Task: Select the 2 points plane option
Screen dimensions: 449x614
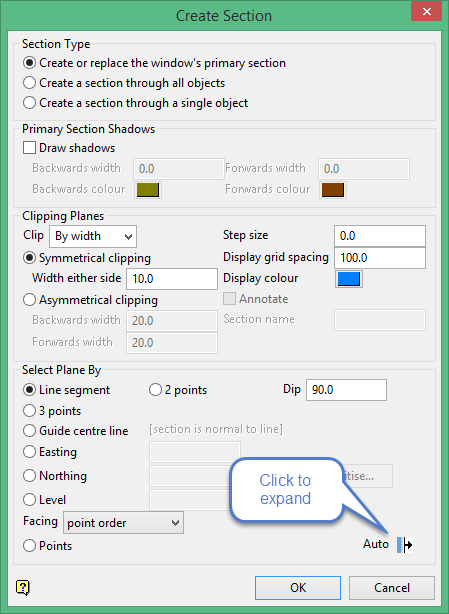Action: pyautogui.click(x=155, y=390)
